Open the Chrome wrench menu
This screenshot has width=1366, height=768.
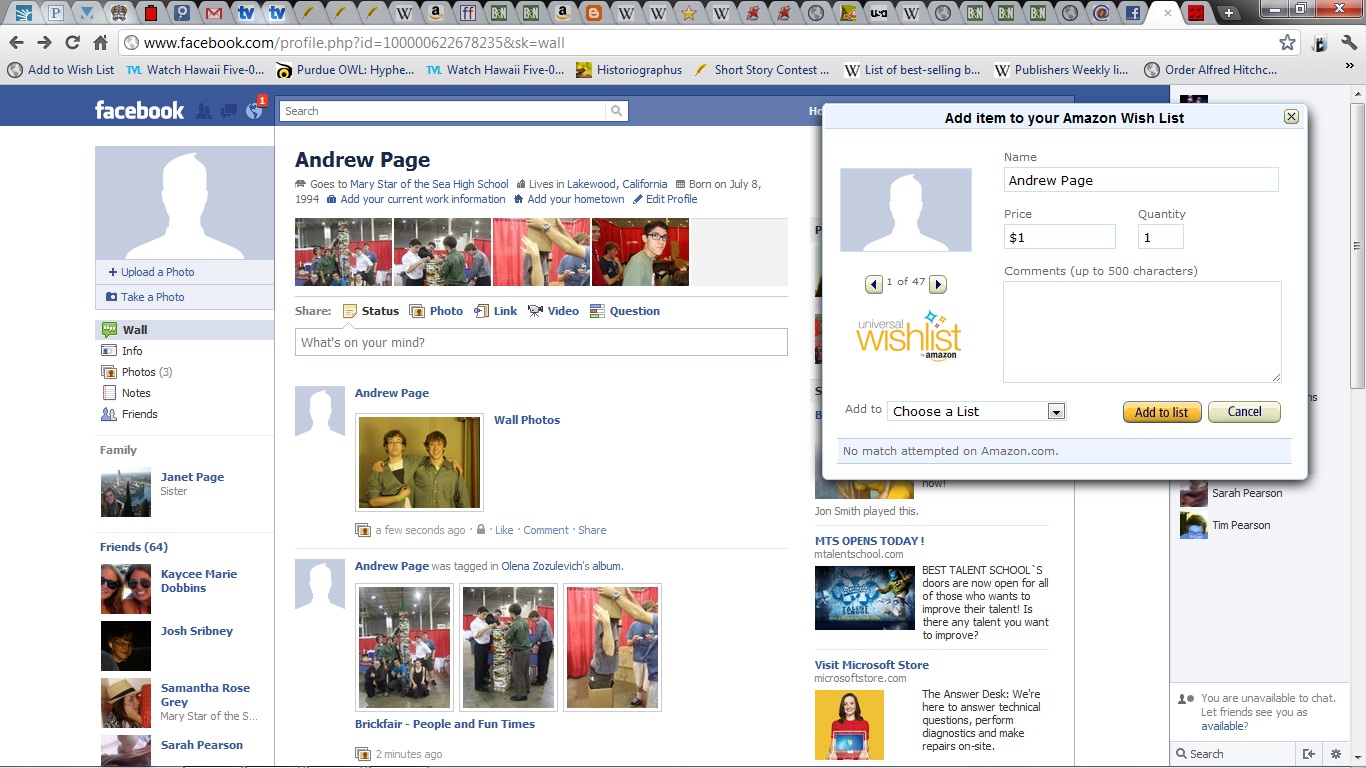tap(1349, 42)
